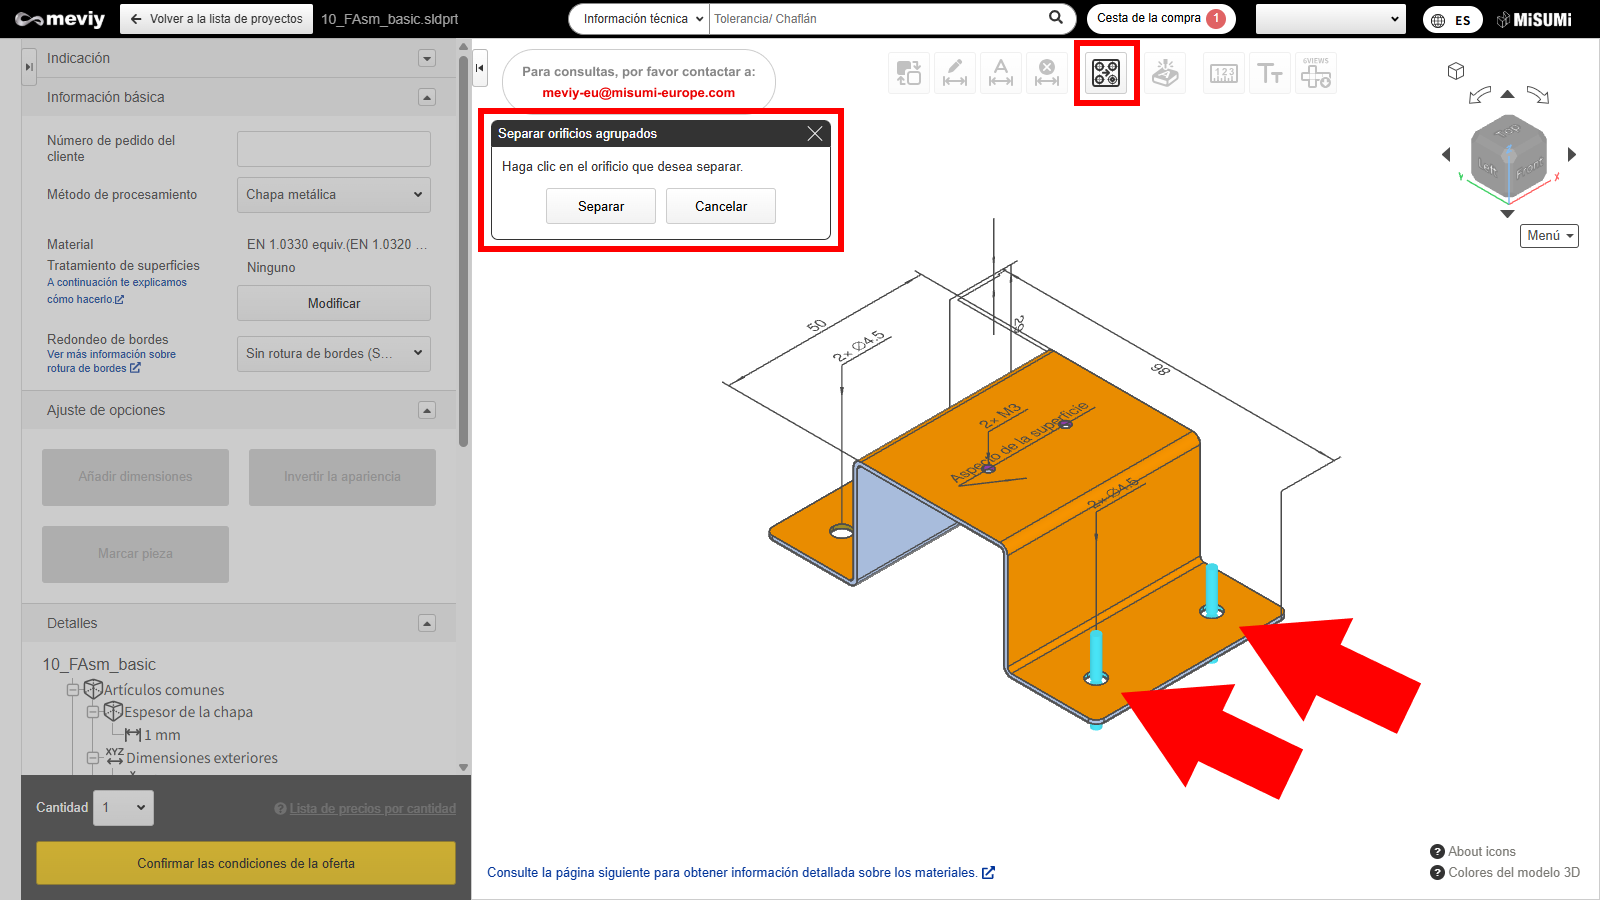Click the separate grouped holes toolbar icon
1600x900 pixels.
(1106, 73)
